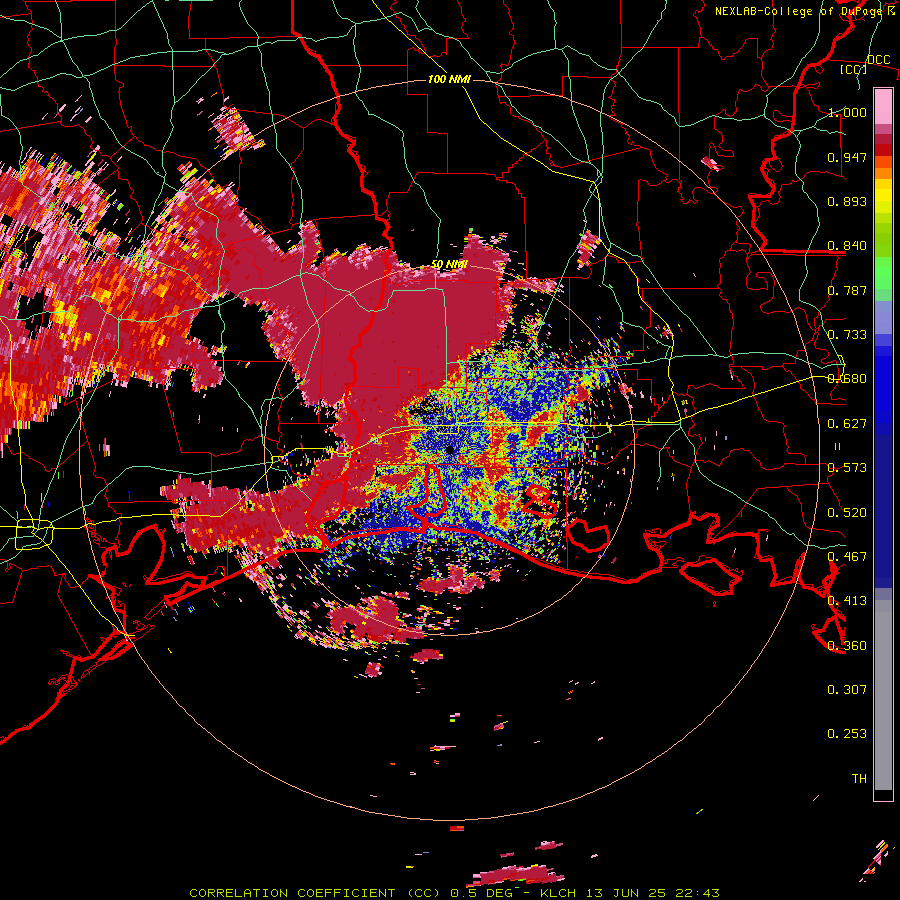Viewport: 900px width, 900px height.
Task: Pick the gray segment of the color bar
Action: click(x=883, y=697)
